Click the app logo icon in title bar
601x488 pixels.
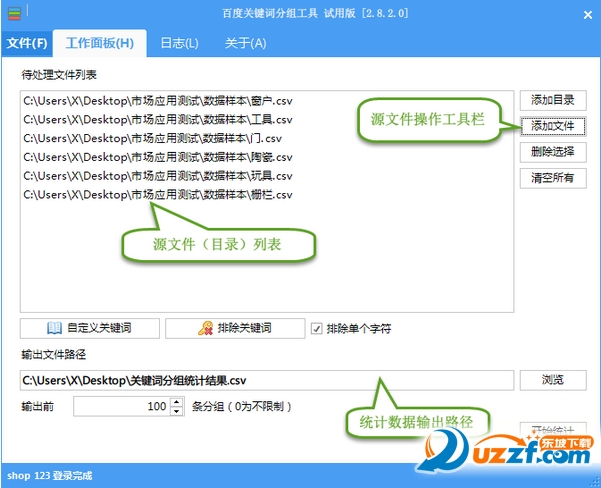[14, 13]
